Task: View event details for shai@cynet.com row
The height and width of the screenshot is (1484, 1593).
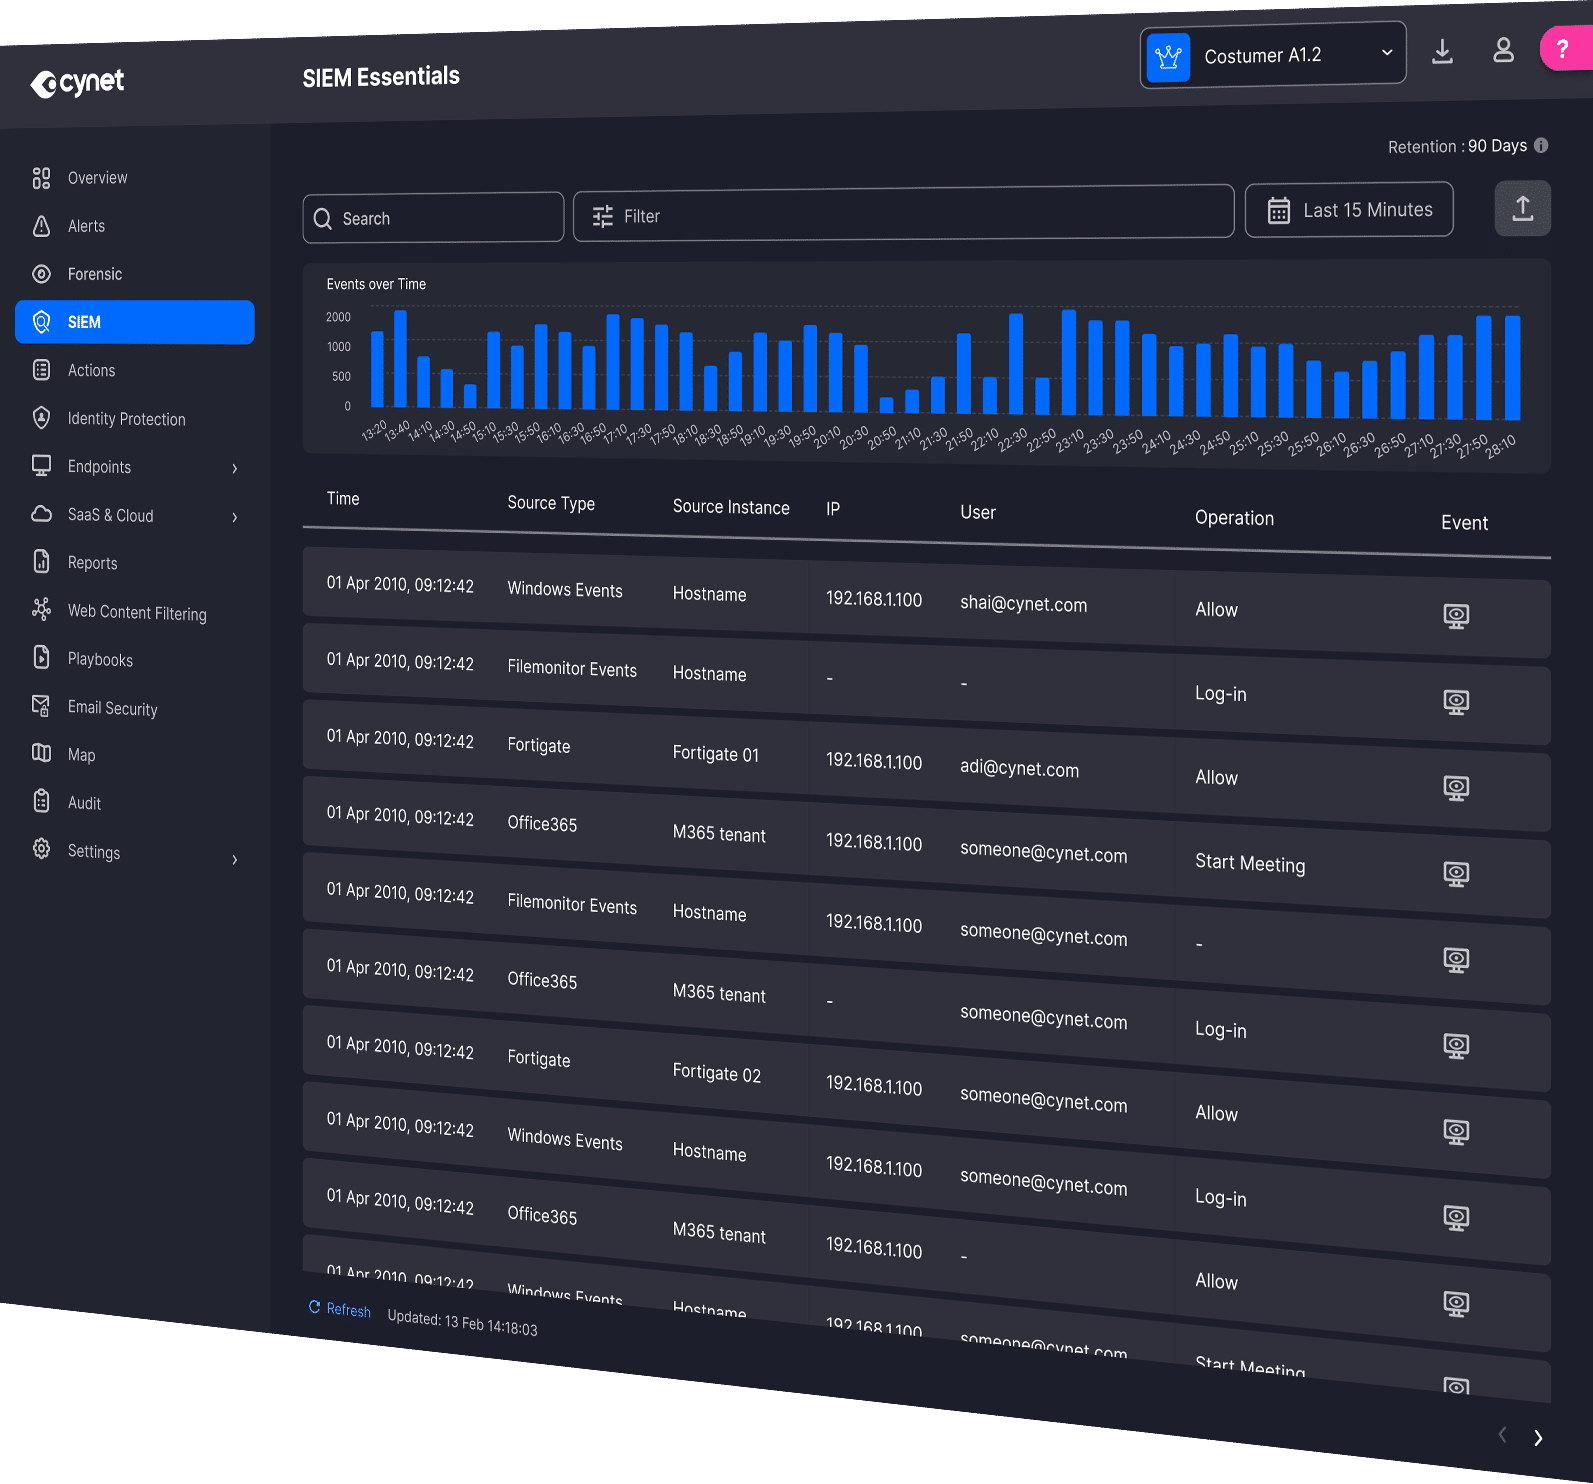Action: pos(1456,616)
